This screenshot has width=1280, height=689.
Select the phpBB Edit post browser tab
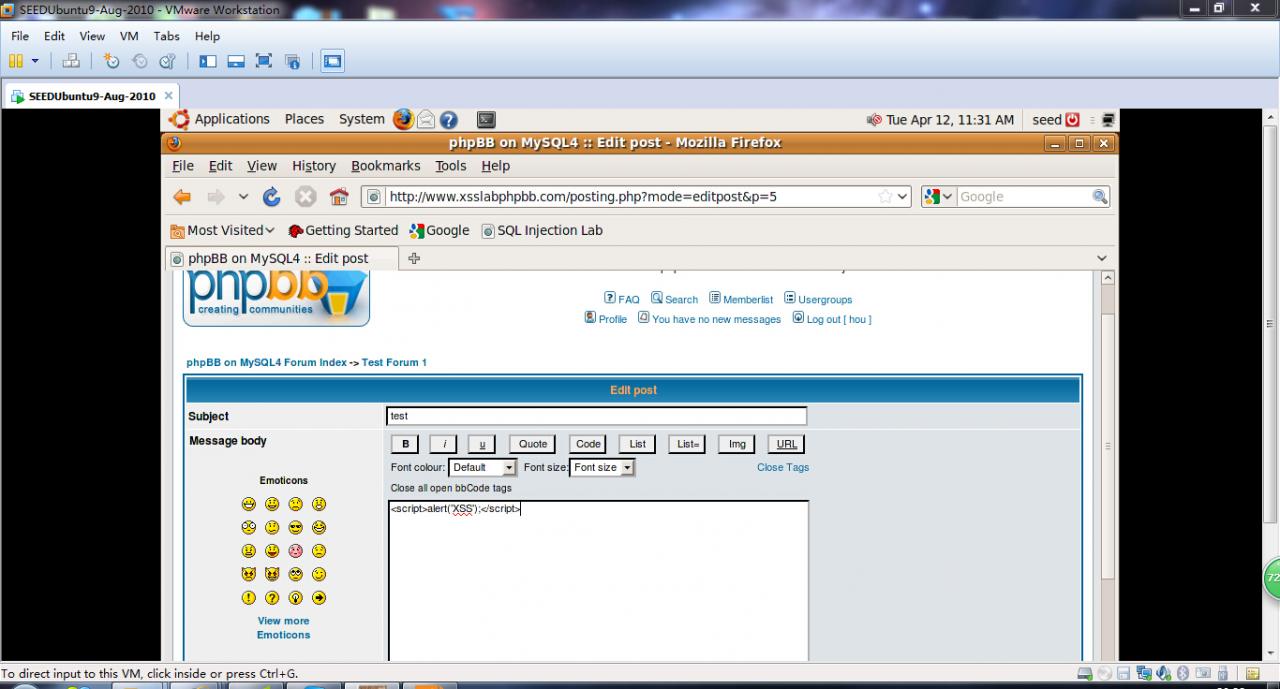[282, 258]
